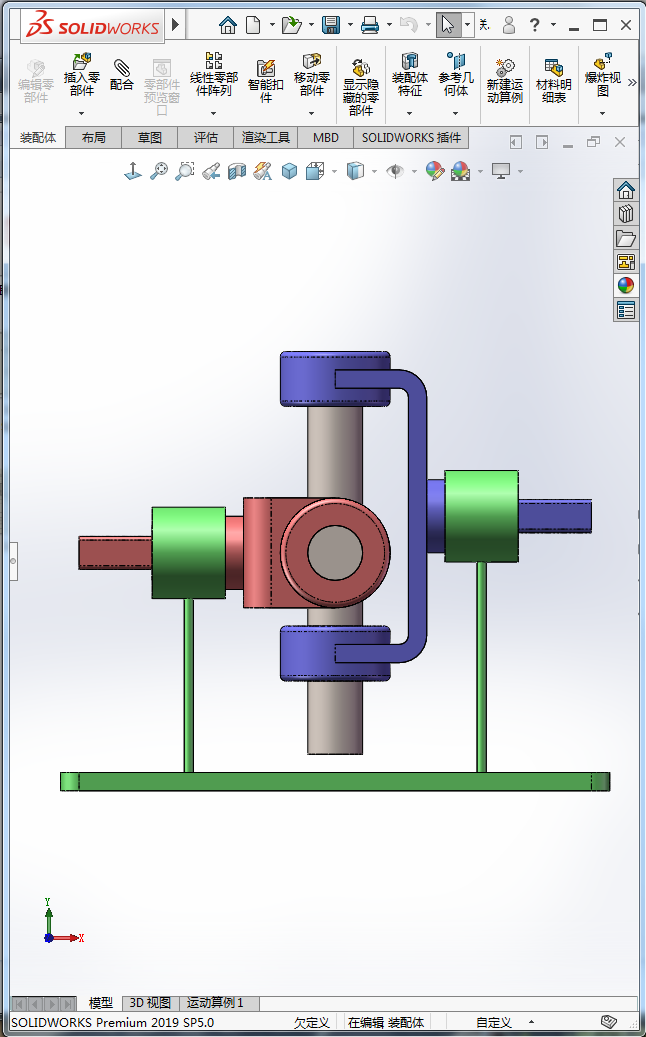The image size is (646, 1037).
Task: Open the dropdown arrow beside New document
Action: [x=272, y=25]
